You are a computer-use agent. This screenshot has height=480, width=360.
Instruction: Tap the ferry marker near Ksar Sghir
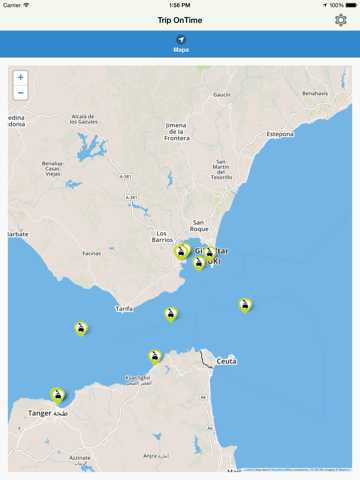click(155, 357)
